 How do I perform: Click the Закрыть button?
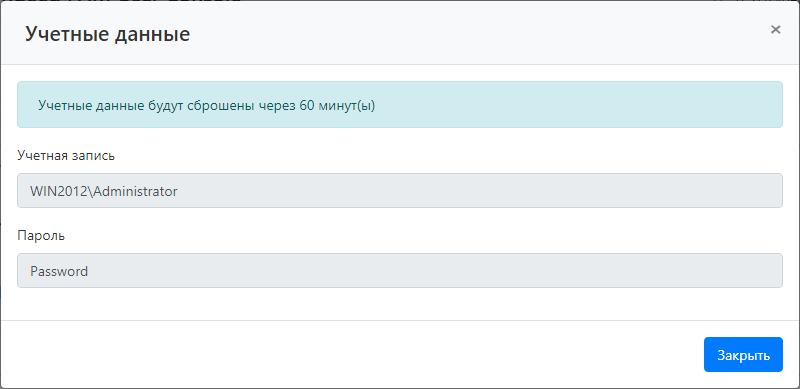pyautogui.click(x=743, y=355)
